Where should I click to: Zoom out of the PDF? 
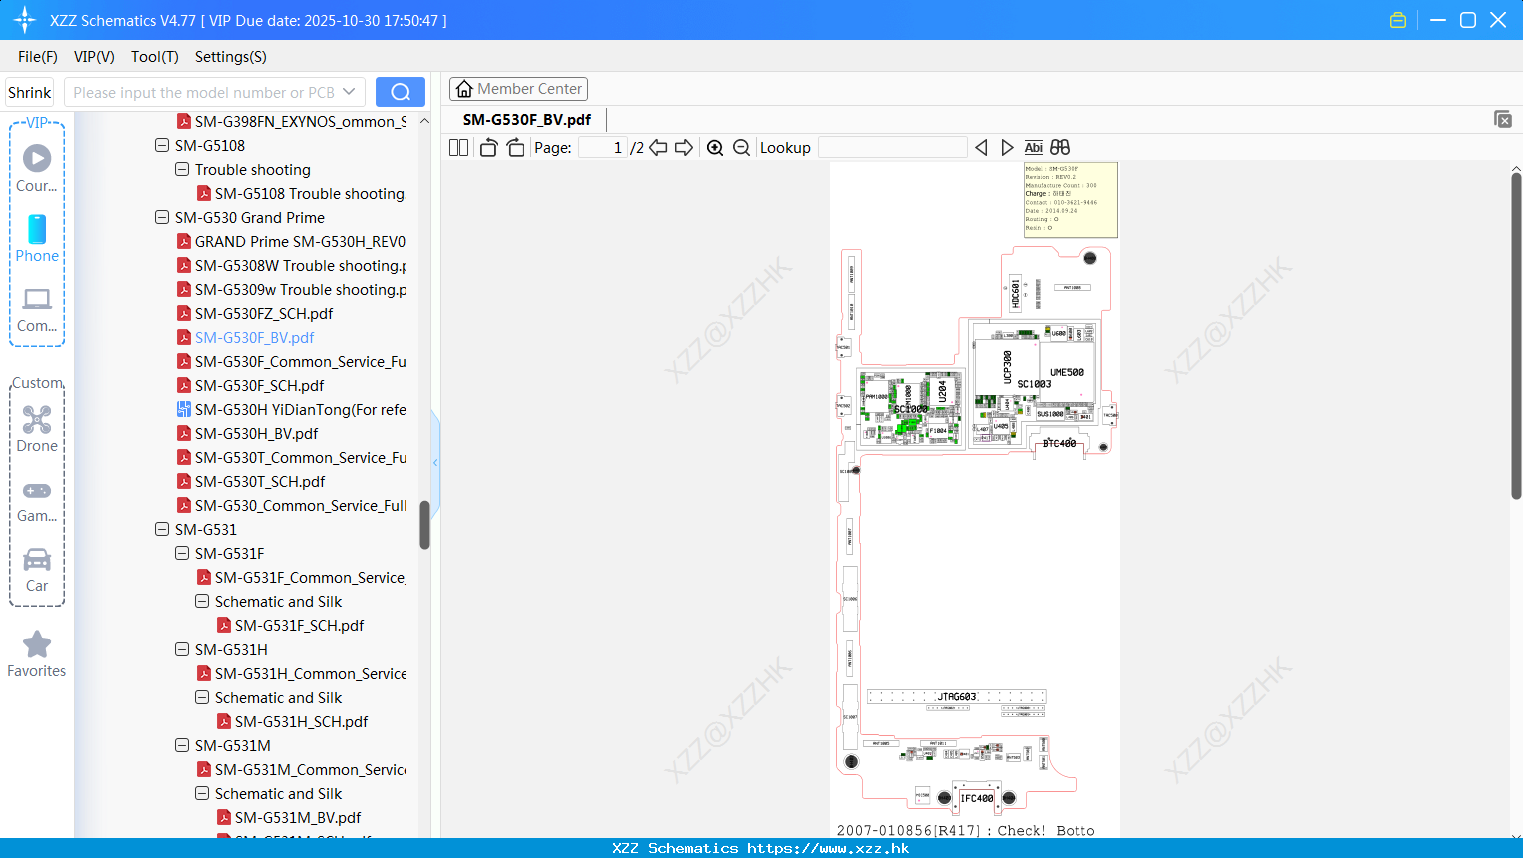(x=741, y=147)
